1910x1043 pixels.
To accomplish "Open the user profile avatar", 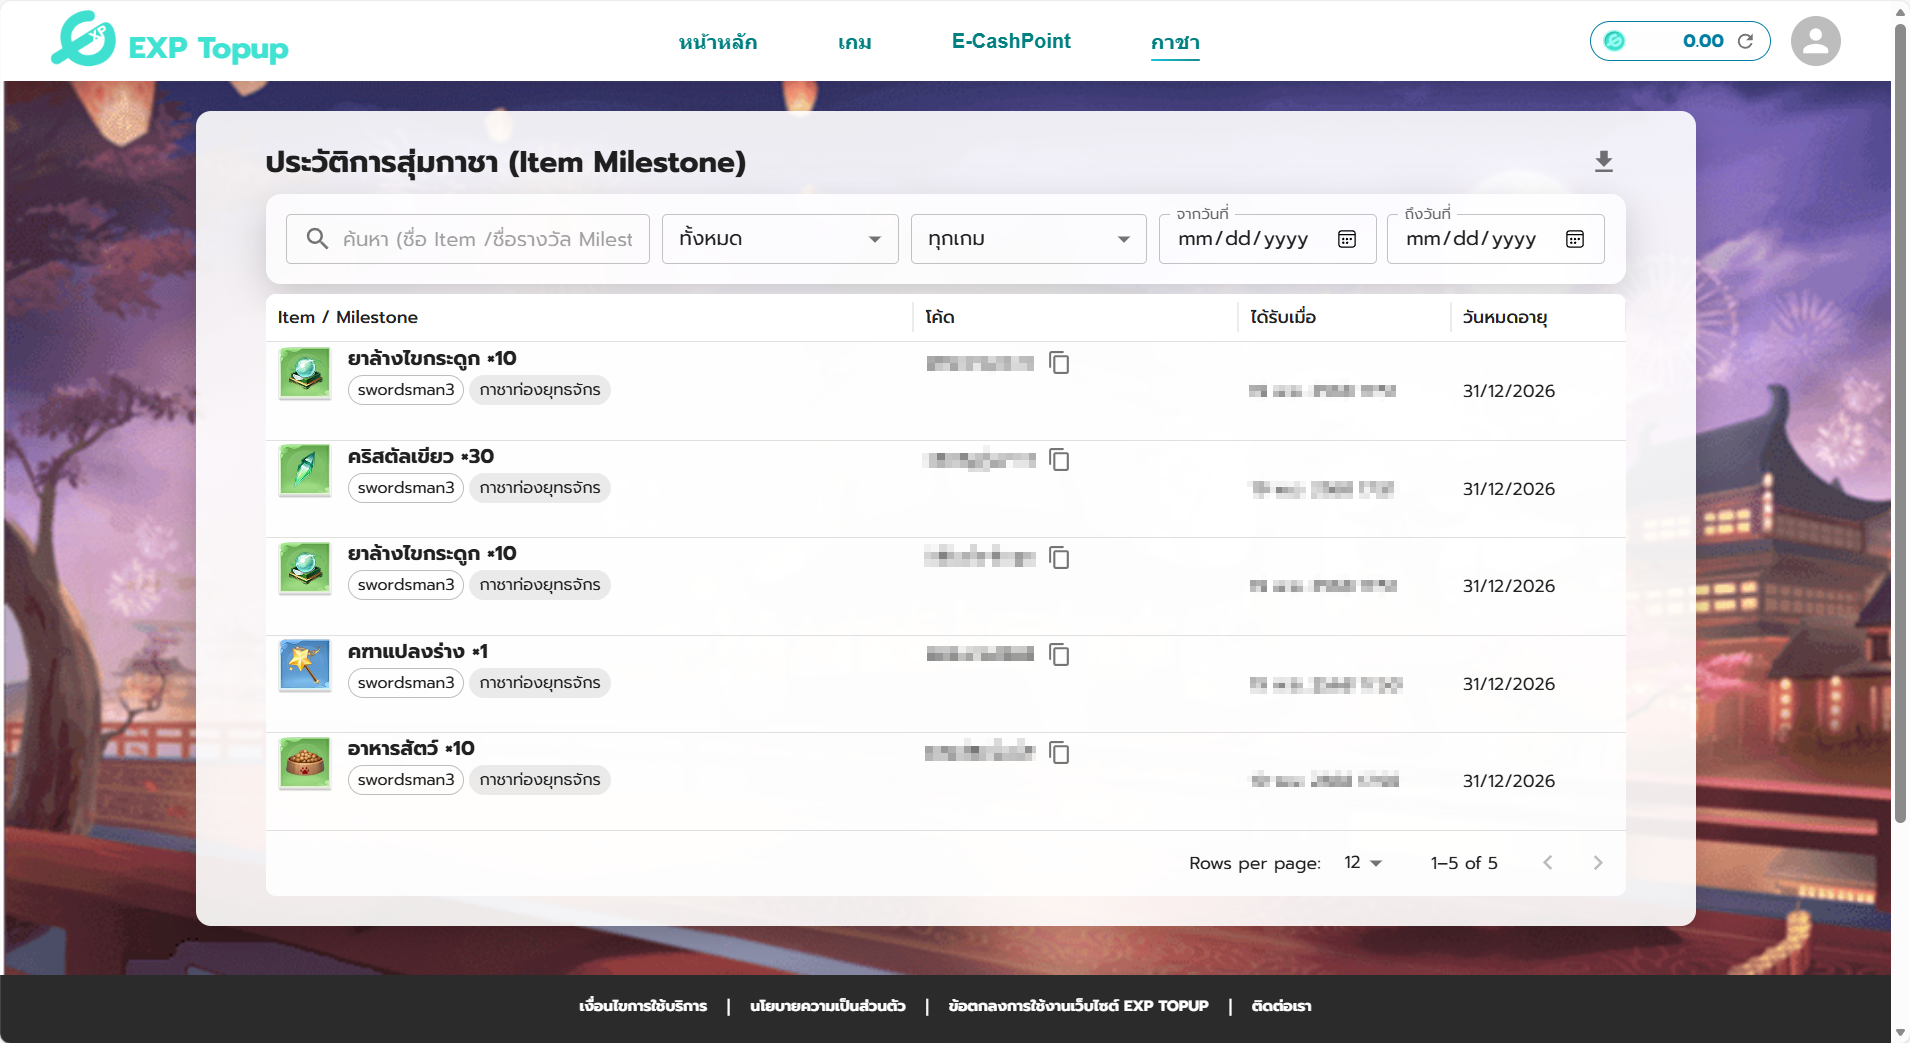I will click(1815, 41).
